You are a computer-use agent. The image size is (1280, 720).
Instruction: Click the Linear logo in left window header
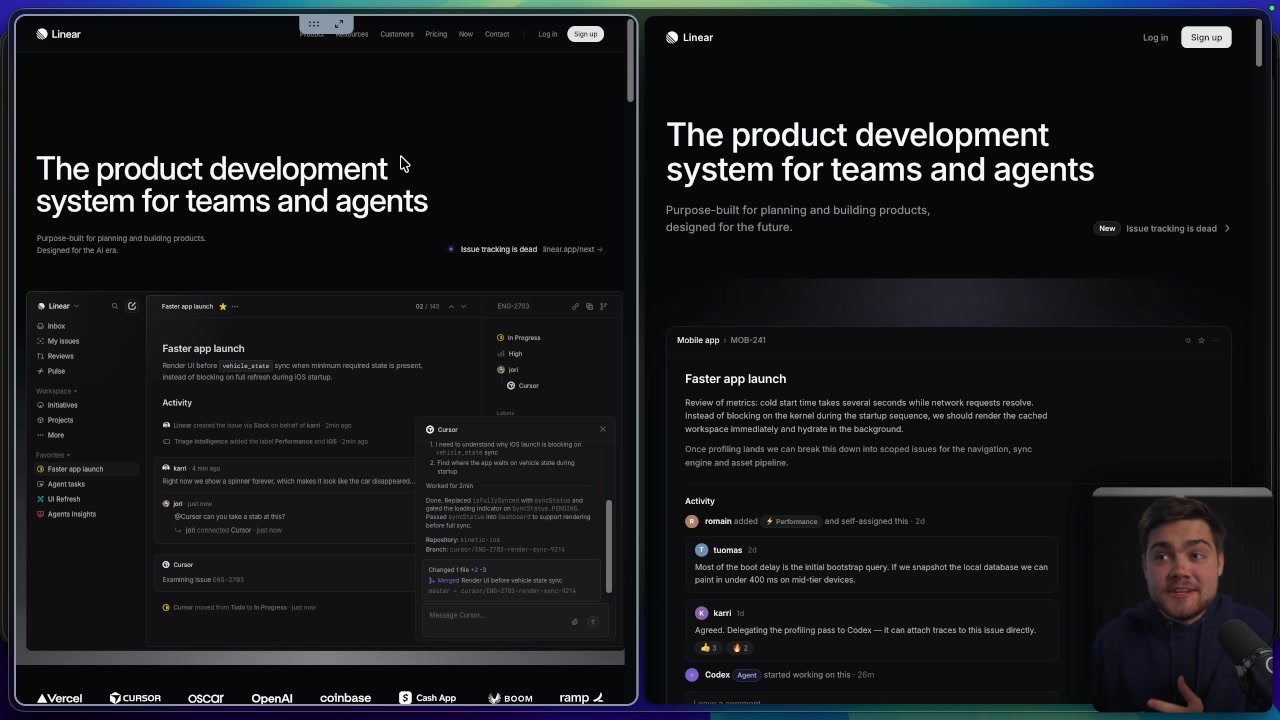click(58, 34)
